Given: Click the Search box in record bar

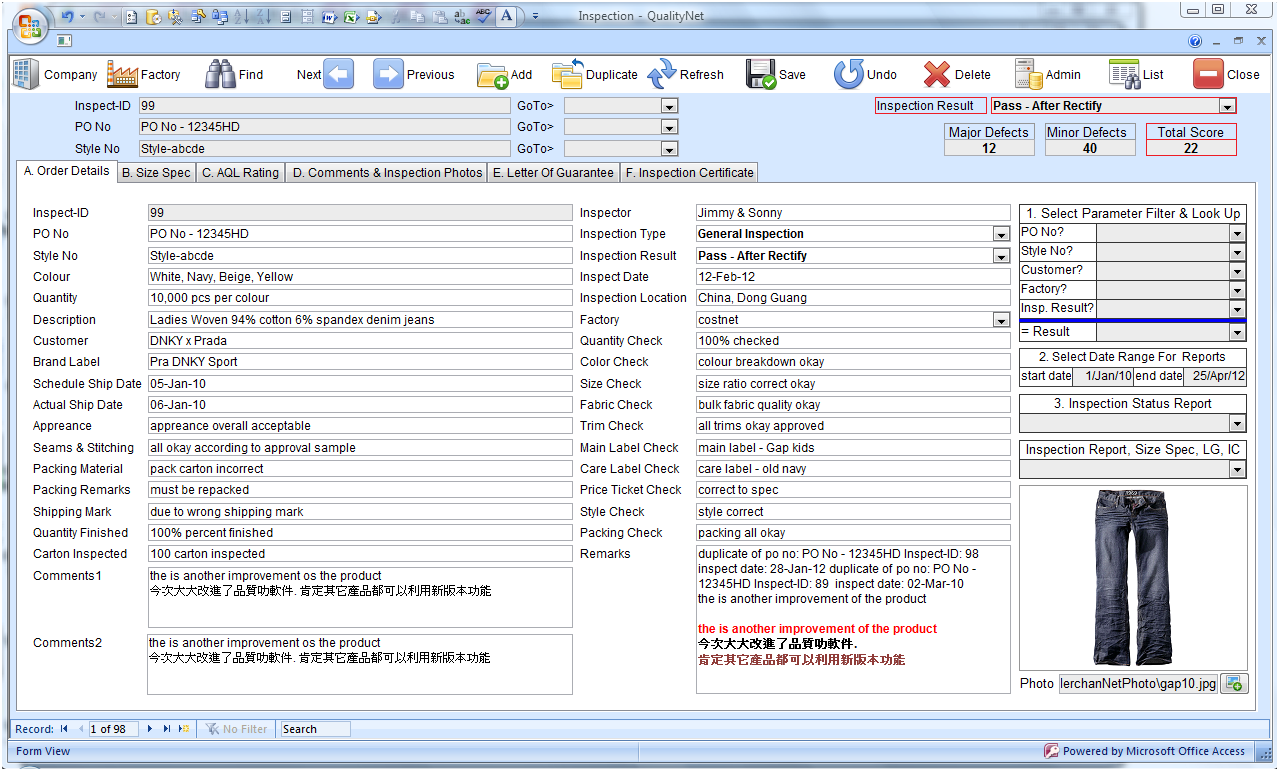Looking at the screenshot, I should [314, 729].
